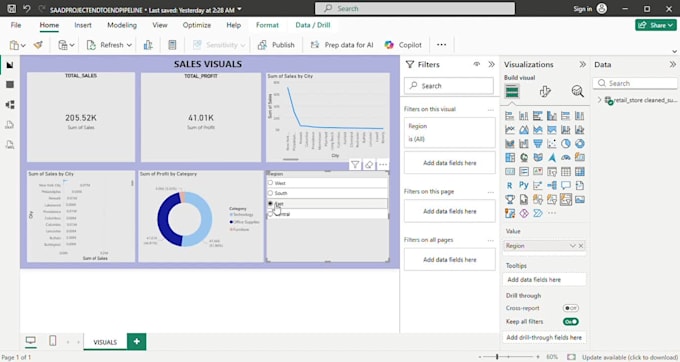Select the Gauge visual icon
Screen dimensions: 680x362
(x=566, y=157)
